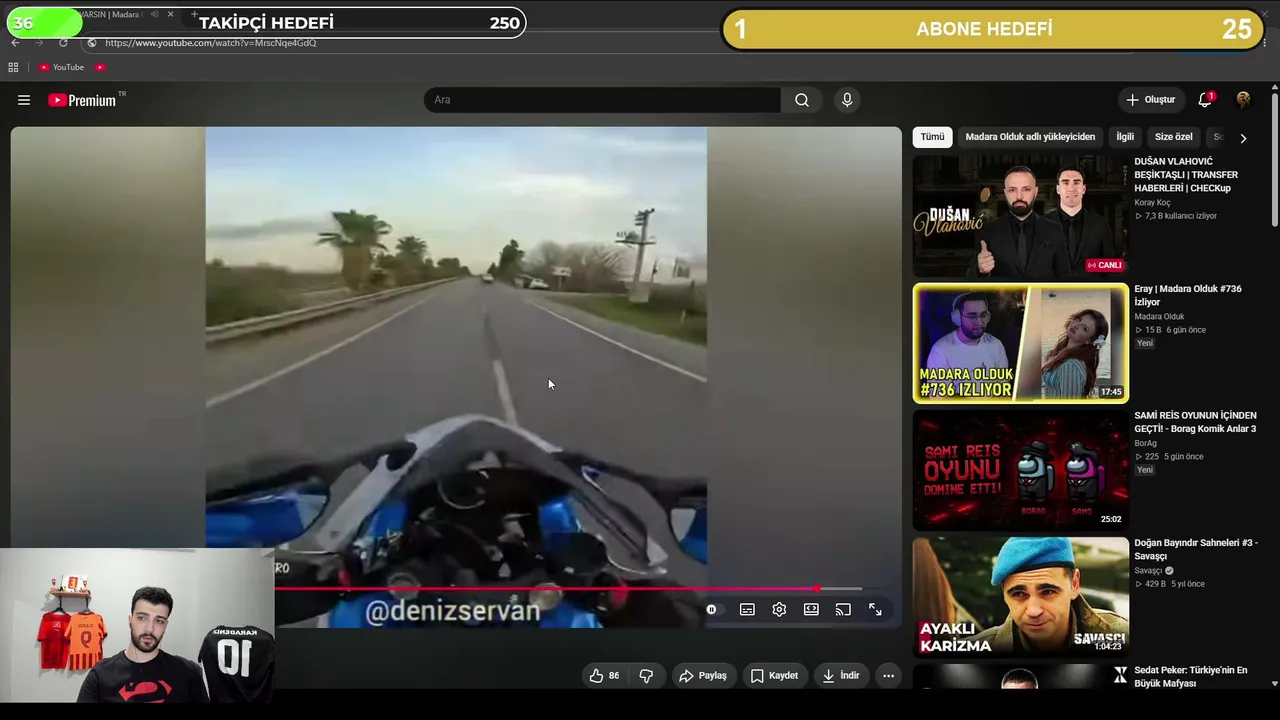This screenshot has height=720, width=1280.
Task: Open title 'DUŠAN VLAHOVIĆ BEŞİKTAŞLI | TRANSFER'
Action: [1188, 174]
